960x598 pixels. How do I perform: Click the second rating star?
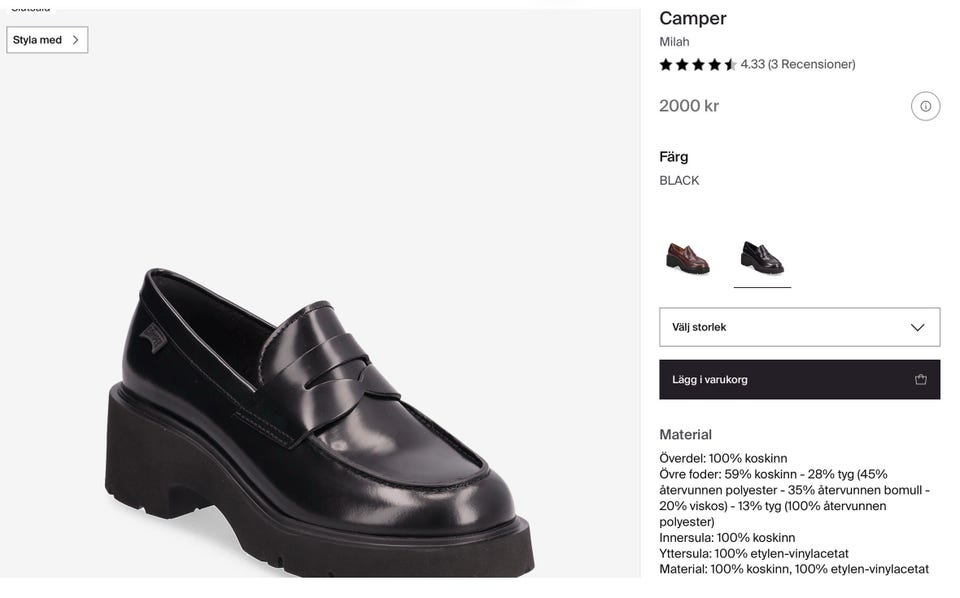coord(682,65)
